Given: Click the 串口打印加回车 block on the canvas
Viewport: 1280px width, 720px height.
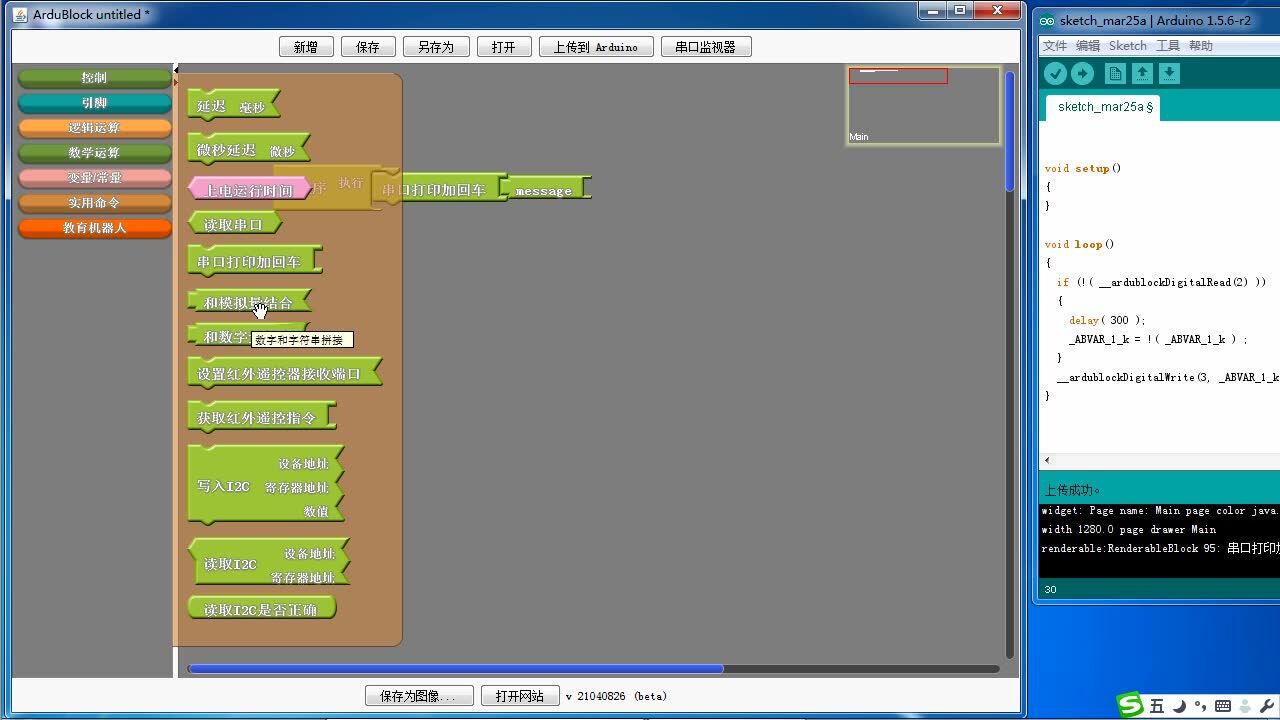Looking at the screenshot, I should [439, 189].
